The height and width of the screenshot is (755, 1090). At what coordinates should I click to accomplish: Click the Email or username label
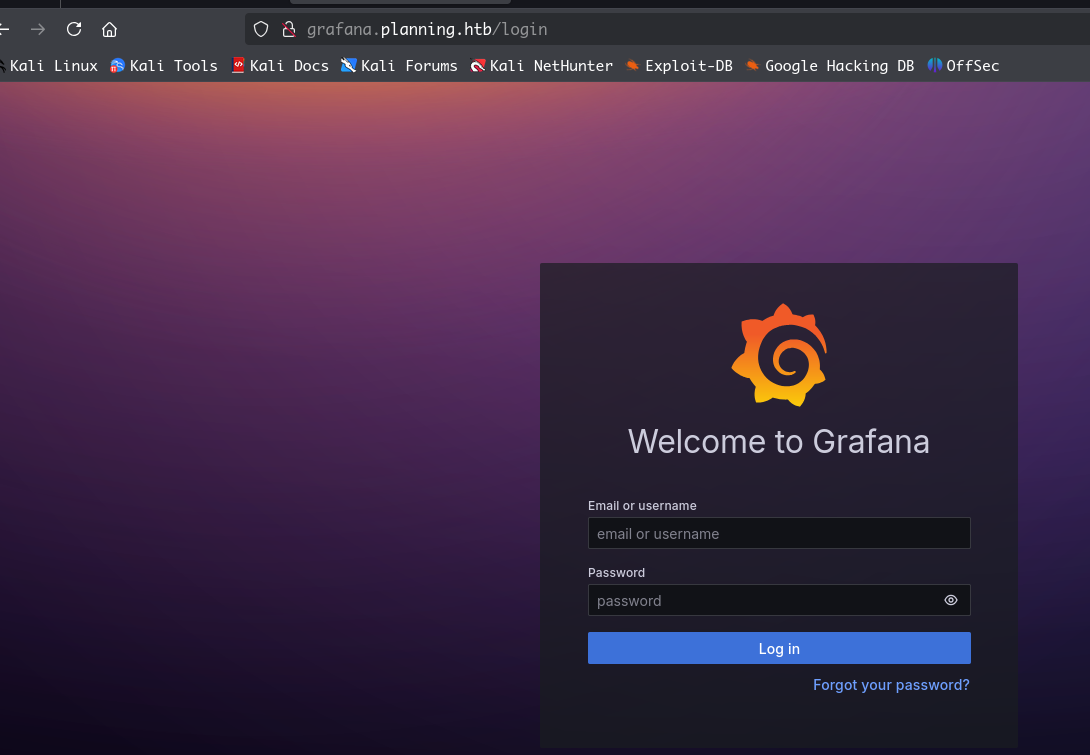pyautogui.click(x=642, y=505)
